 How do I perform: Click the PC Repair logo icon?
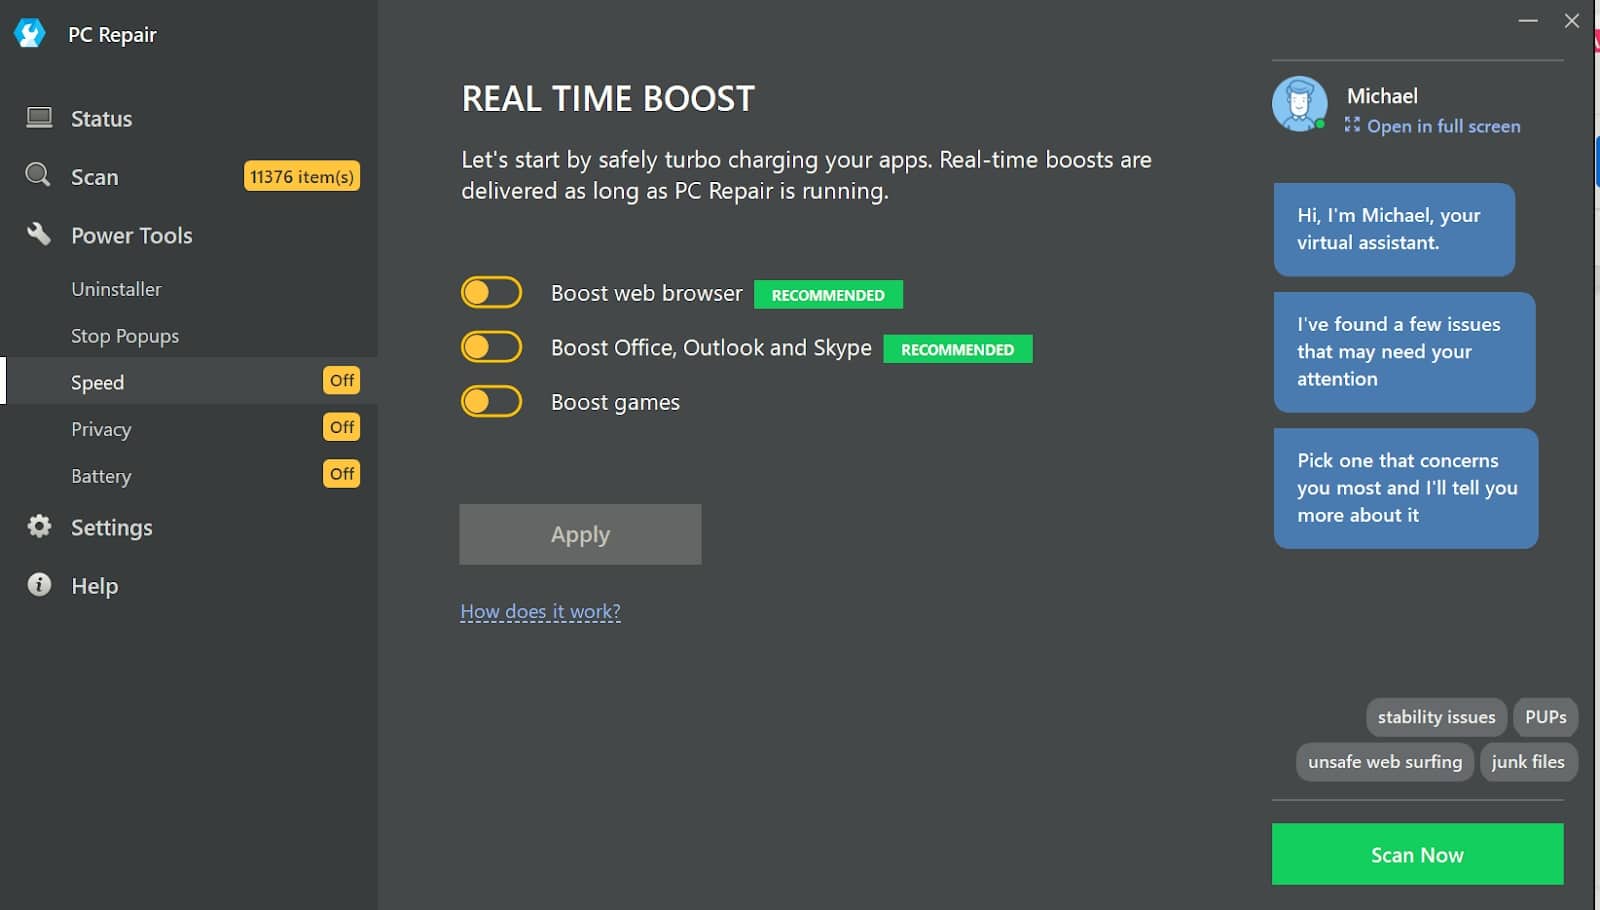click(x=30, y=34)
